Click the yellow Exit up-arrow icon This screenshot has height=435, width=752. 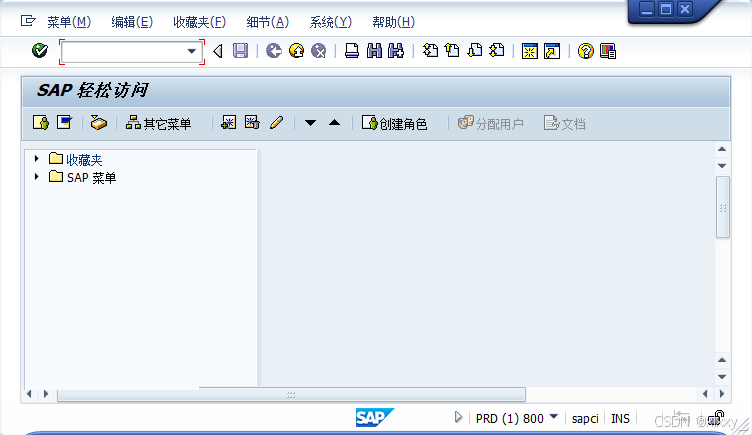(296, 50)
